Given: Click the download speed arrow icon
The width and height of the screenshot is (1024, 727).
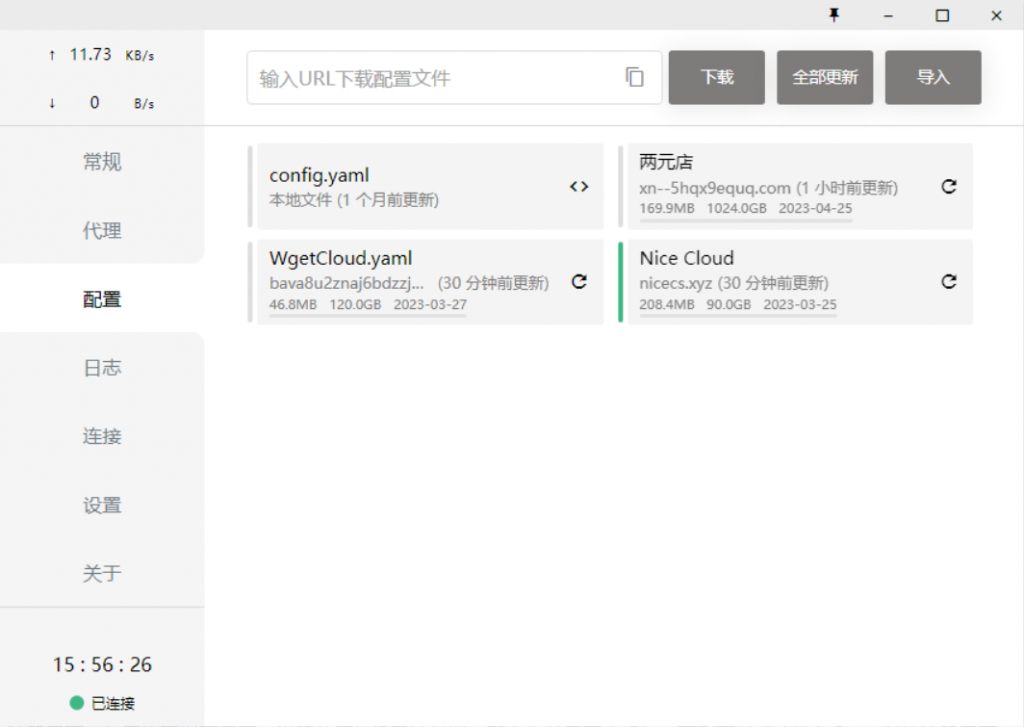Looking at the screenshot, I should (x=52, y=103).
